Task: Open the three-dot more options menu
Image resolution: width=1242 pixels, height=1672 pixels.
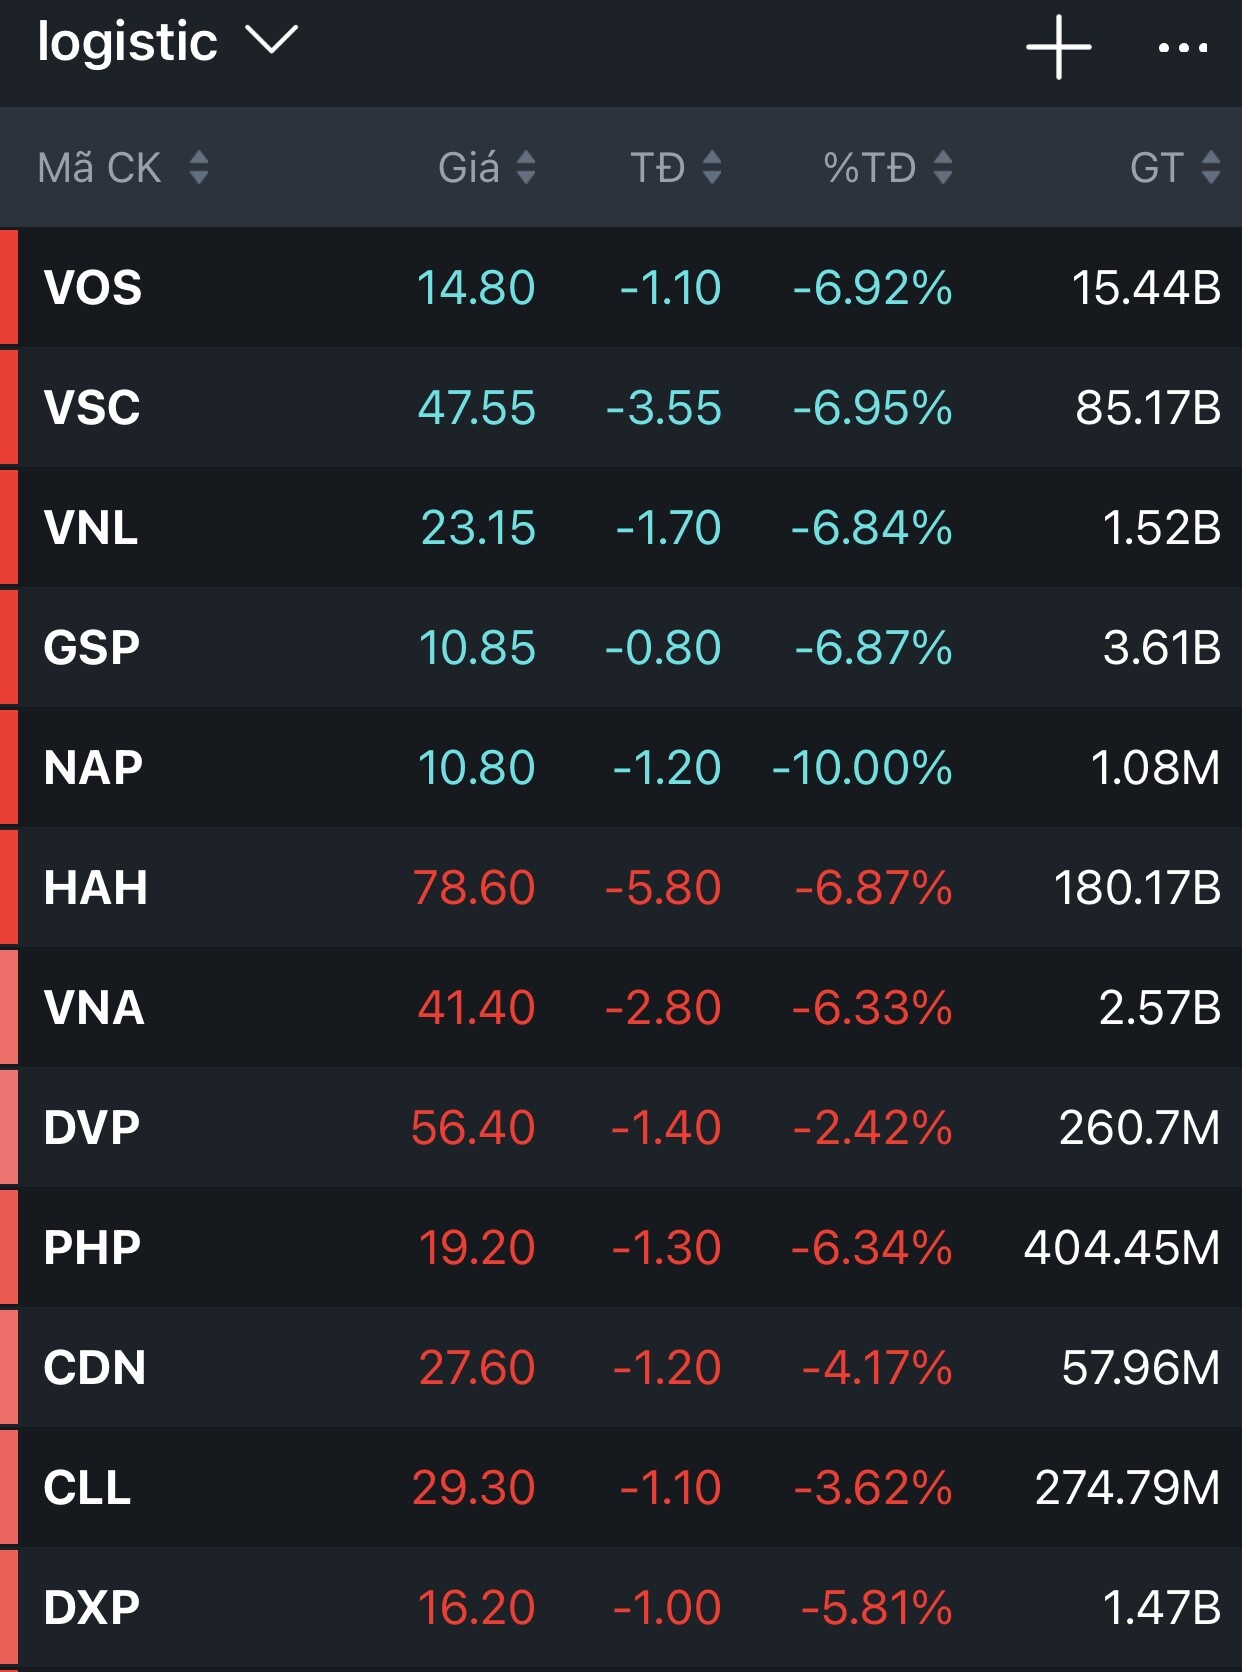Action: coord(1182,47)
